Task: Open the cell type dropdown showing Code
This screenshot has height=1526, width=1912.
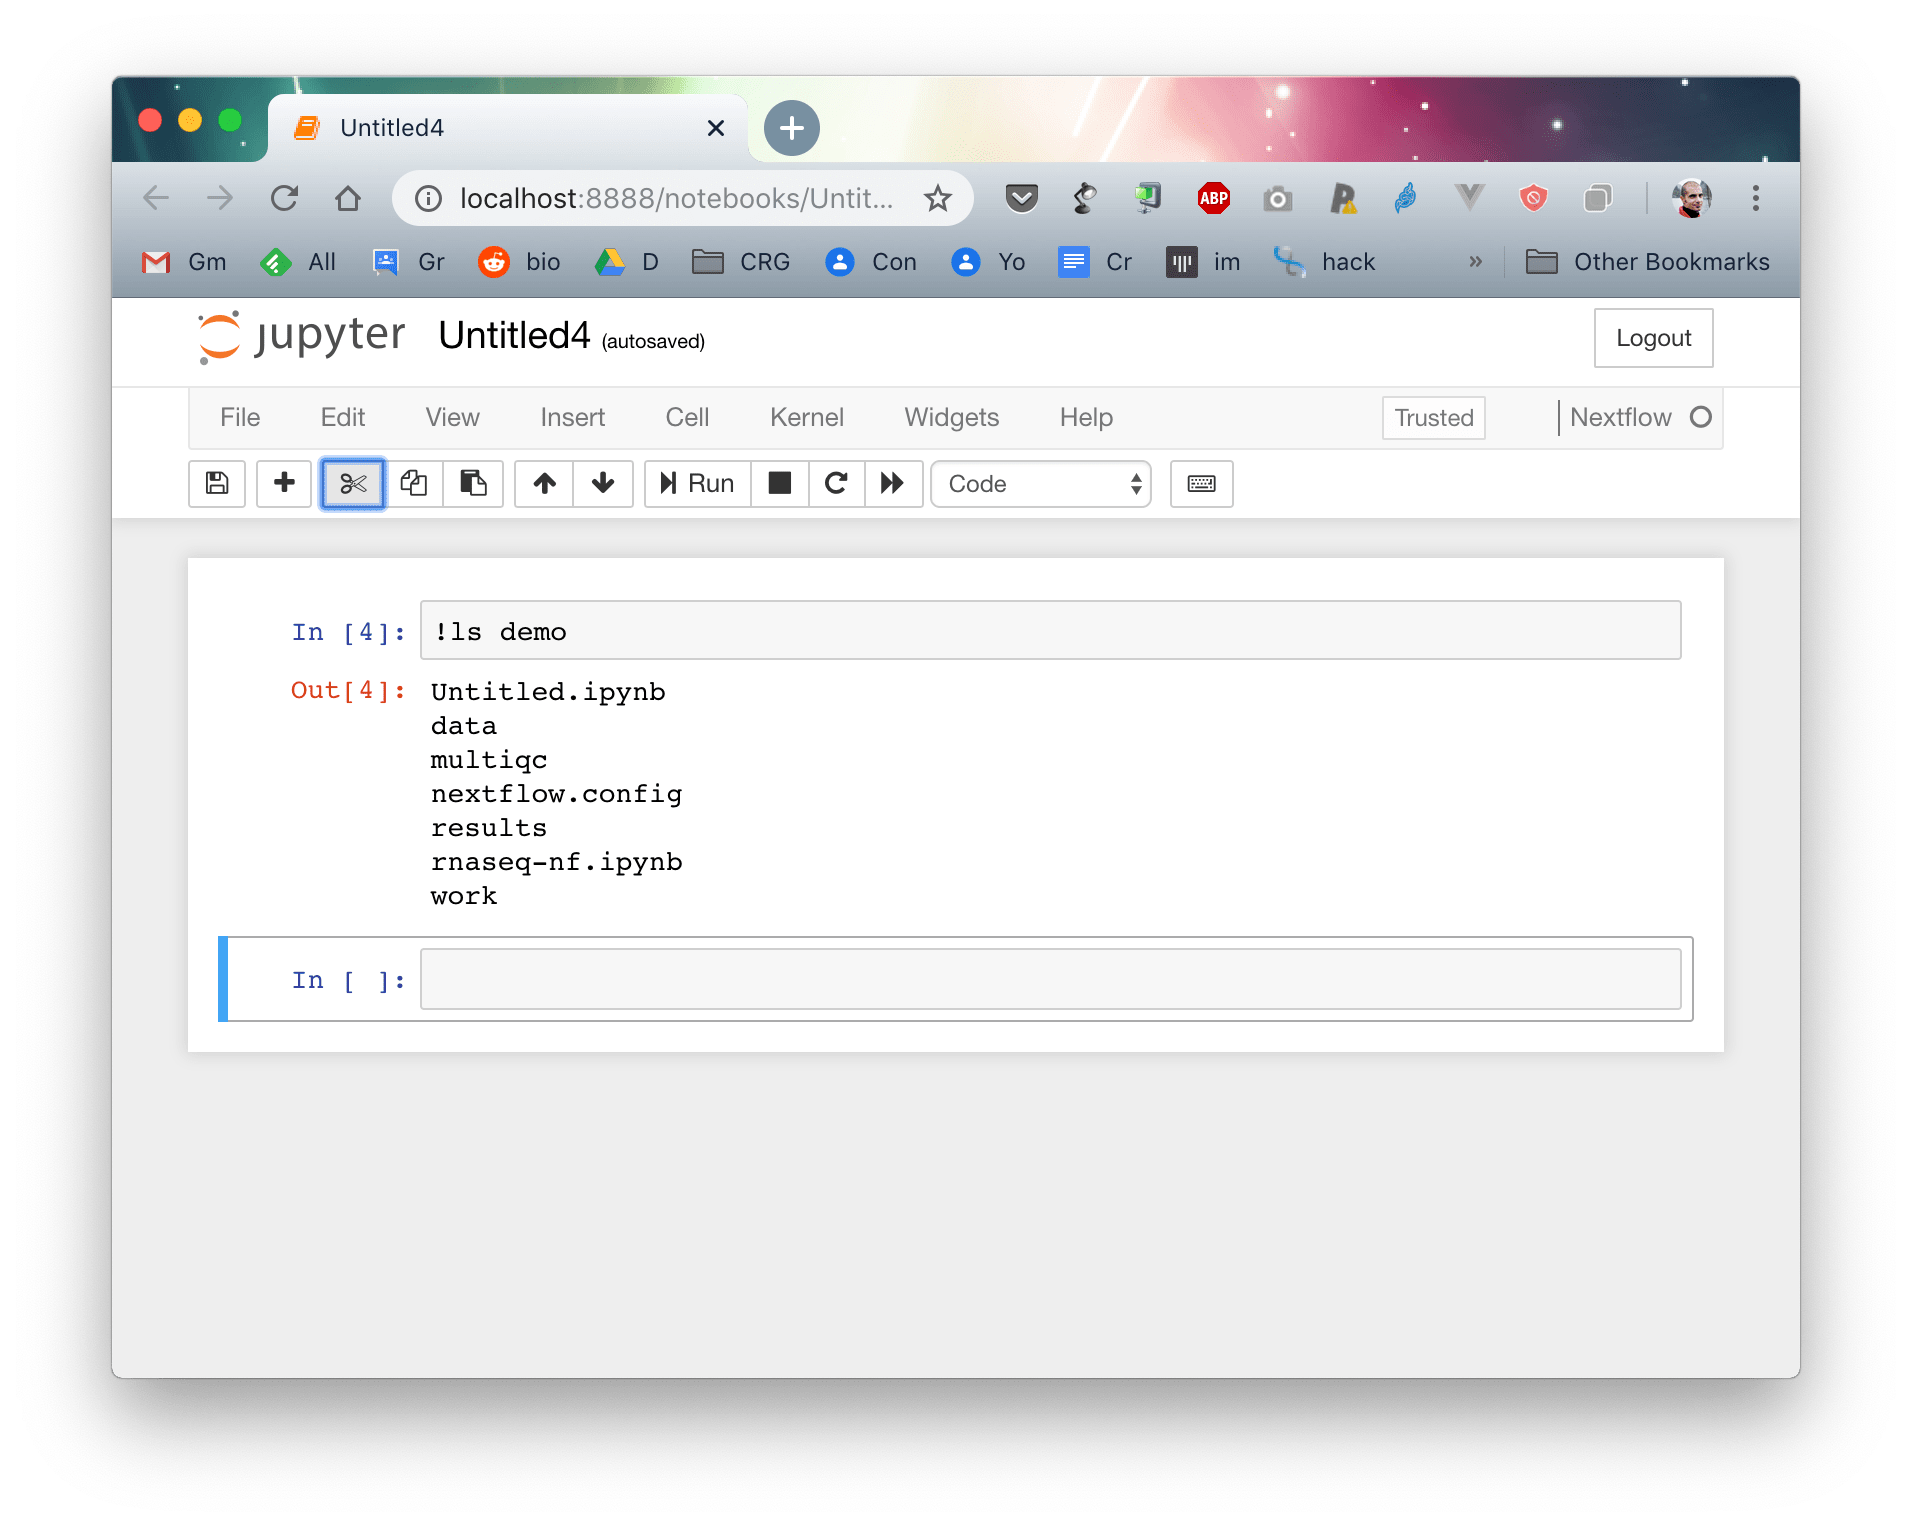Action: [x=1040, y=483]
